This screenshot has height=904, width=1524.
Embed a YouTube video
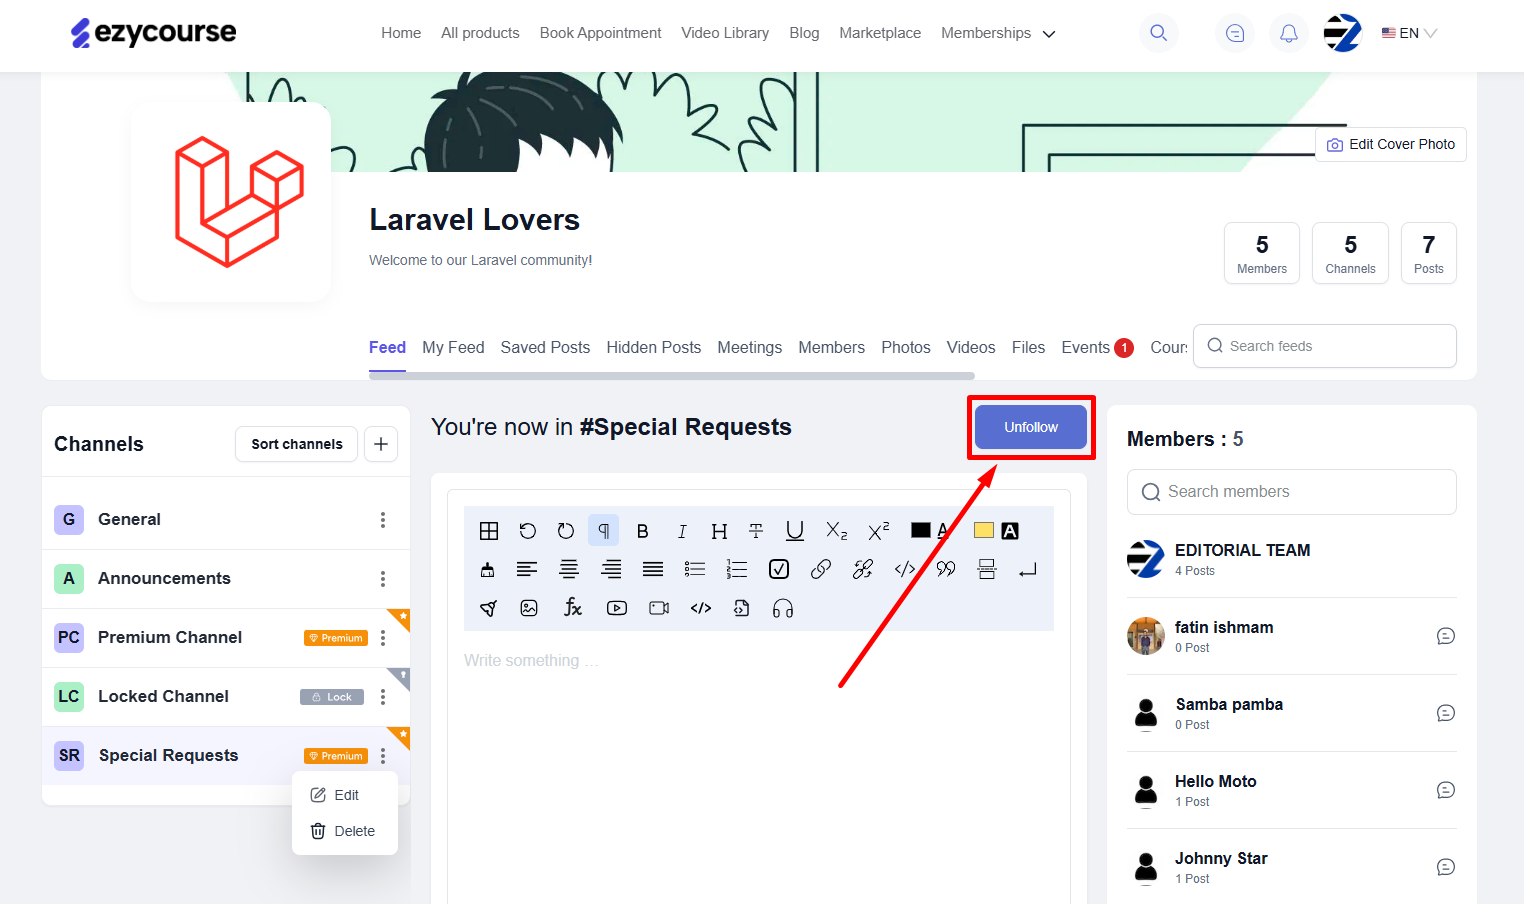tap(617, 608)
